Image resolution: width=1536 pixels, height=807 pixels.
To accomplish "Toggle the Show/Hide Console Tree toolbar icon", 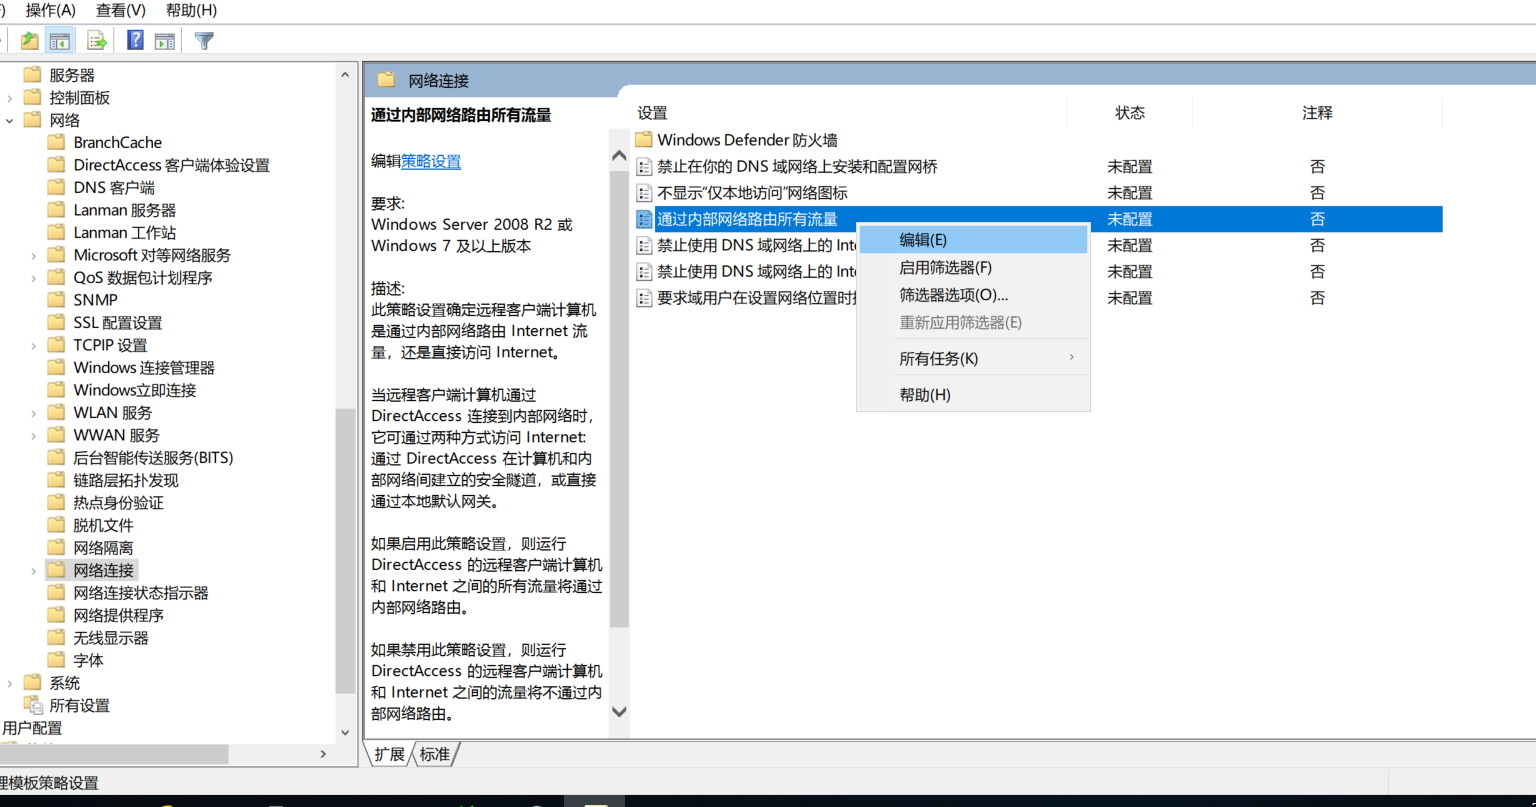I will 60,41.
